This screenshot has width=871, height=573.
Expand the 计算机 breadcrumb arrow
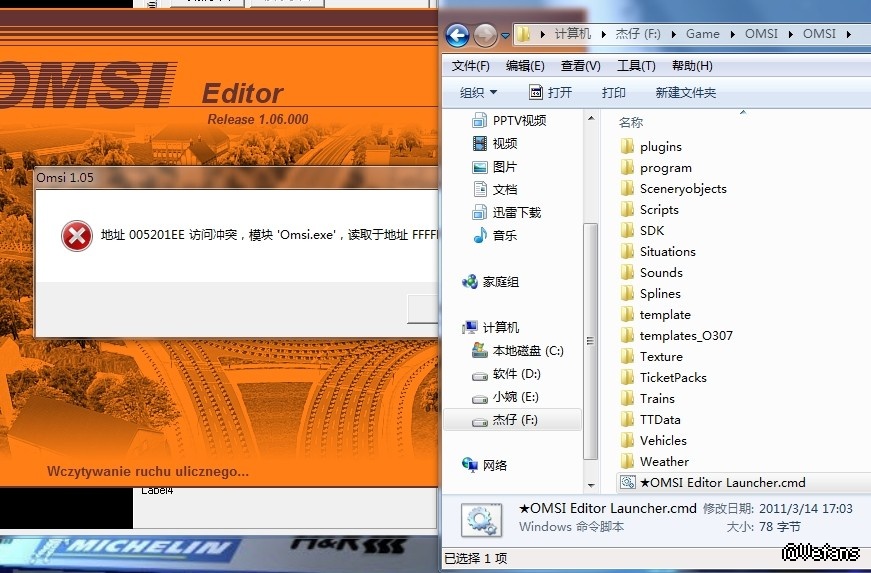click(x=604, y=34)
